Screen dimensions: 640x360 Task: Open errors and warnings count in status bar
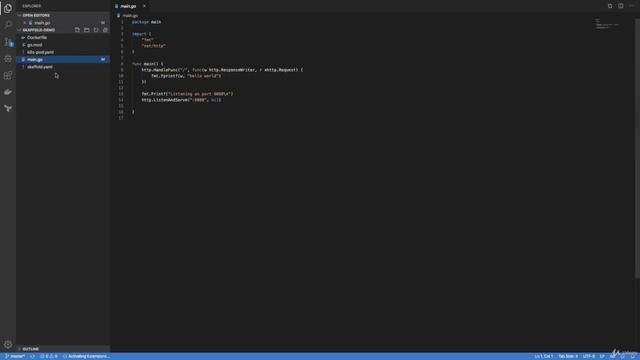(49, 356)
